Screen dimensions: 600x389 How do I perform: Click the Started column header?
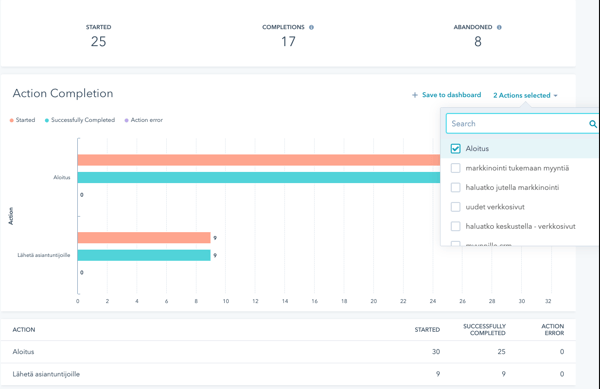pyautogui.click(x=427, y=329)
